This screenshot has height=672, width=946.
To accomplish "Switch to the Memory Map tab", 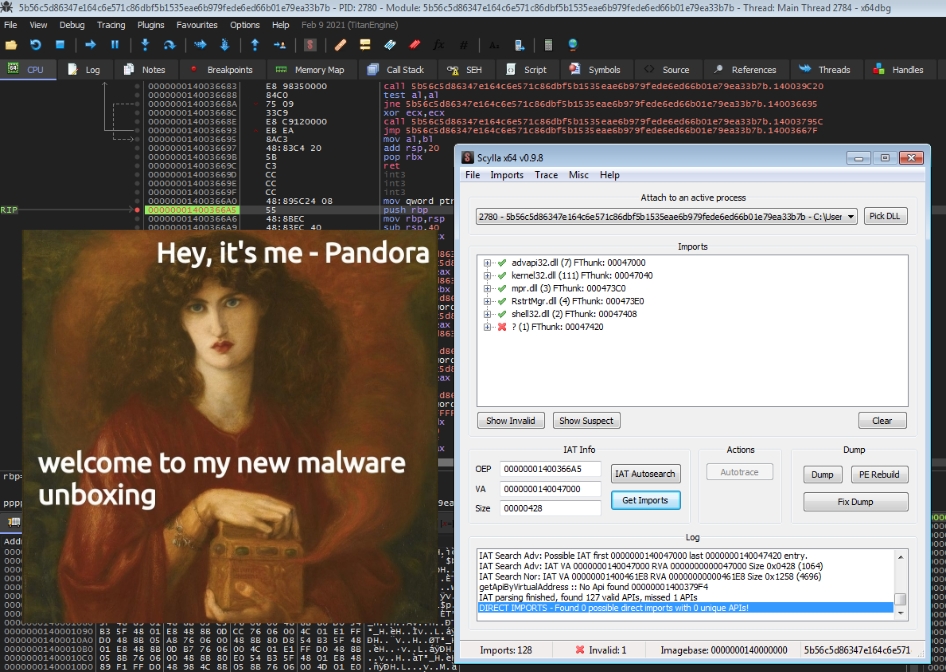I will [x=310, y=69].
